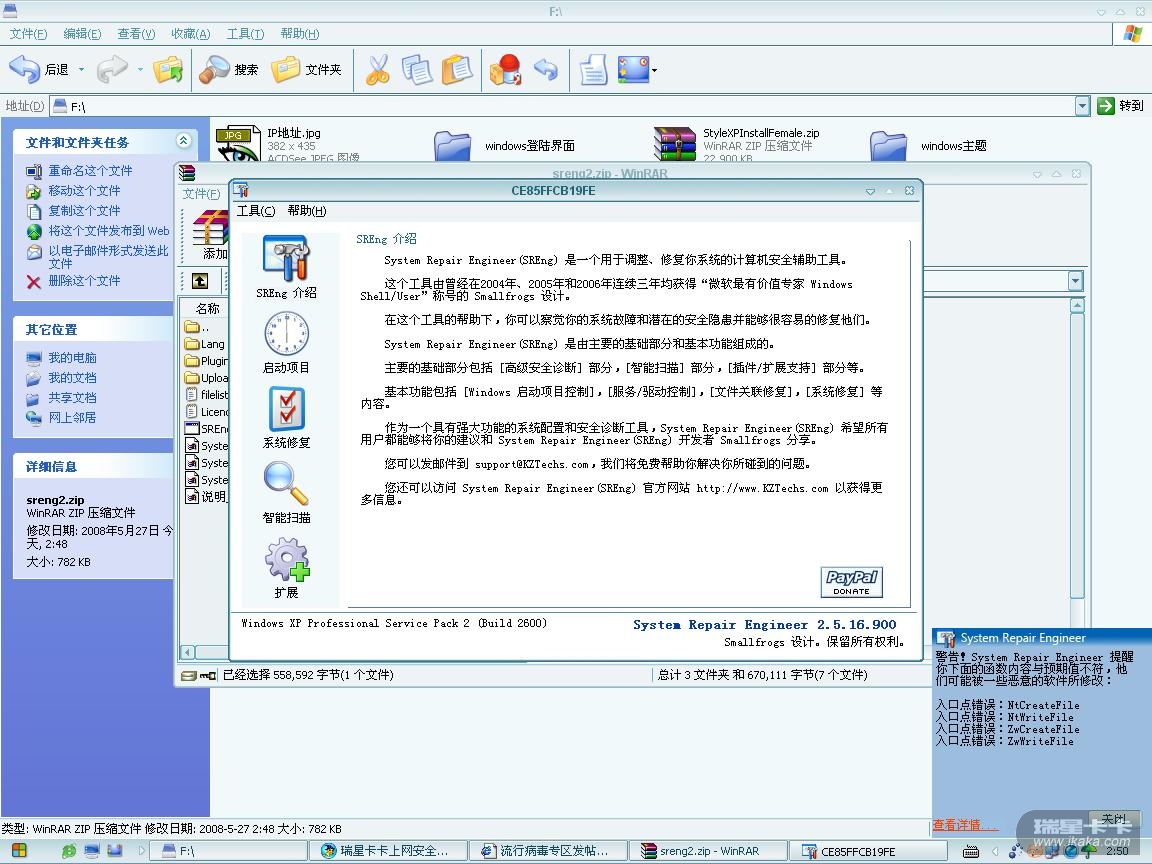Screen dimensions: 1152x864
Task: Click the PayPal Donate button
Action: pyautogui.click(x=852, y=583)
